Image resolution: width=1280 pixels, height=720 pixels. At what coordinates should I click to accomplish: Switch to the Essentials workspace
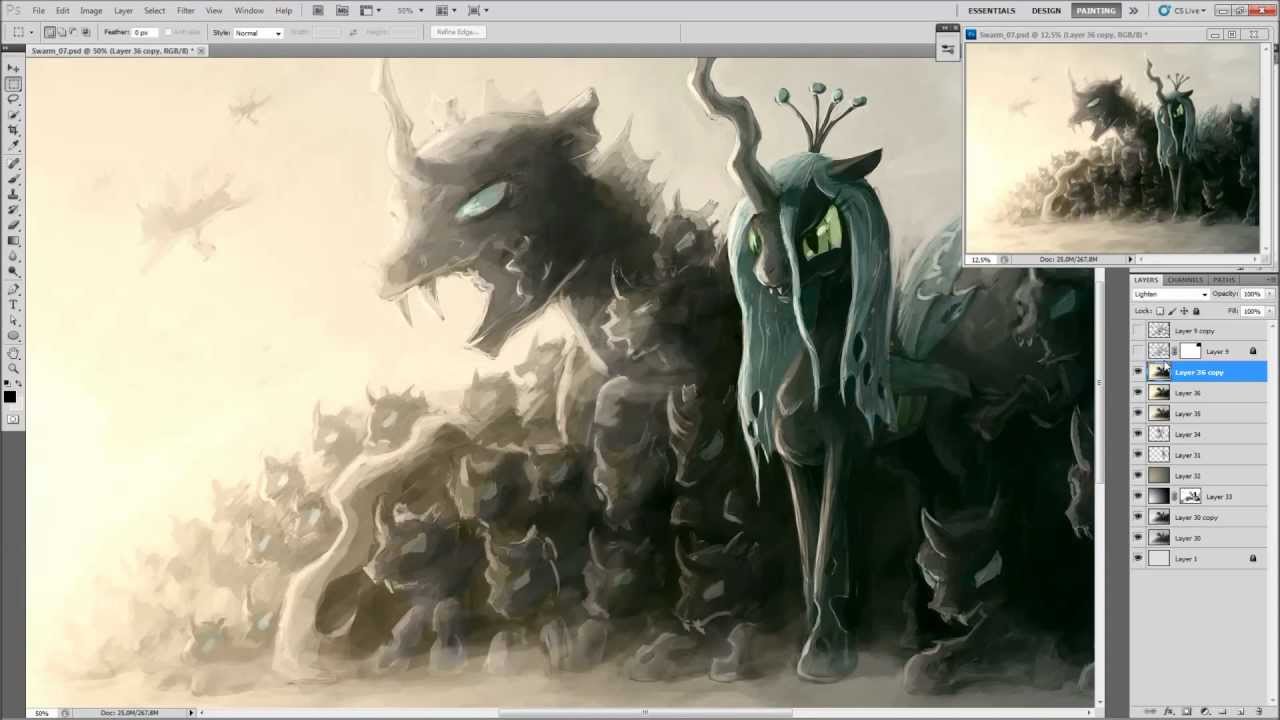pos(991,10)
